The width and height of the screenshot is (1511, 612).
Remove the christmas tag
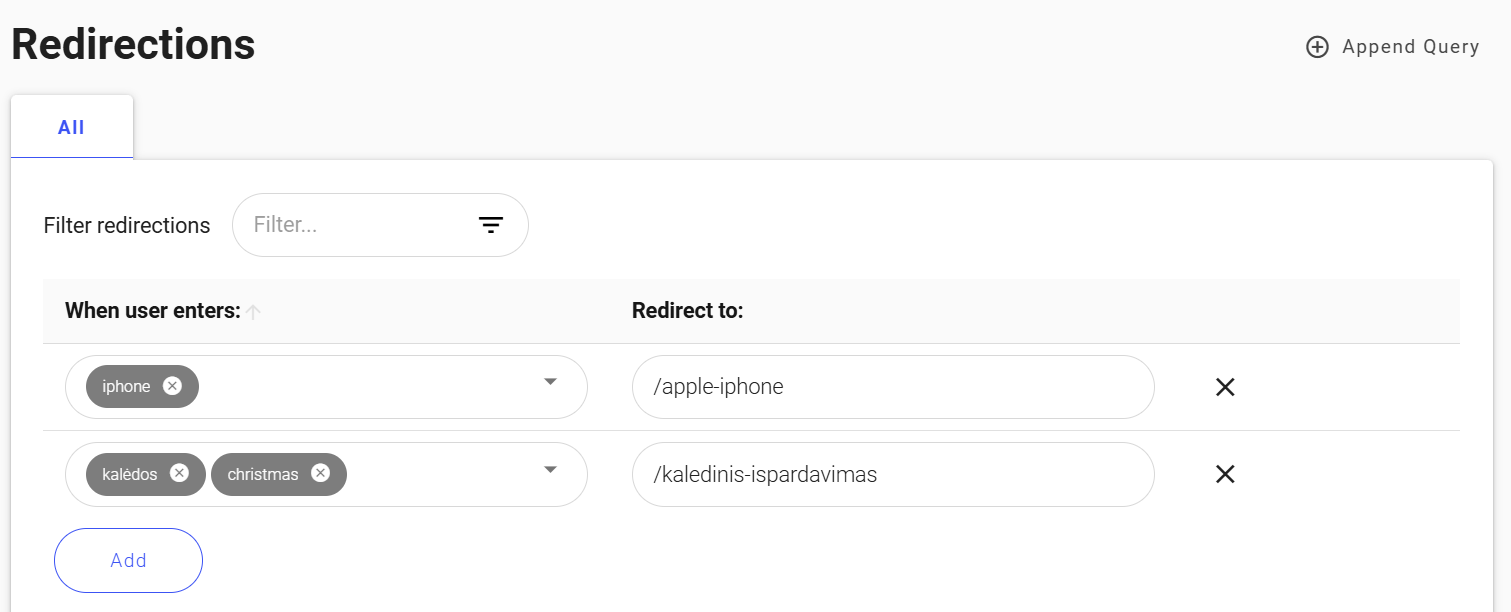tap(319, 474)
